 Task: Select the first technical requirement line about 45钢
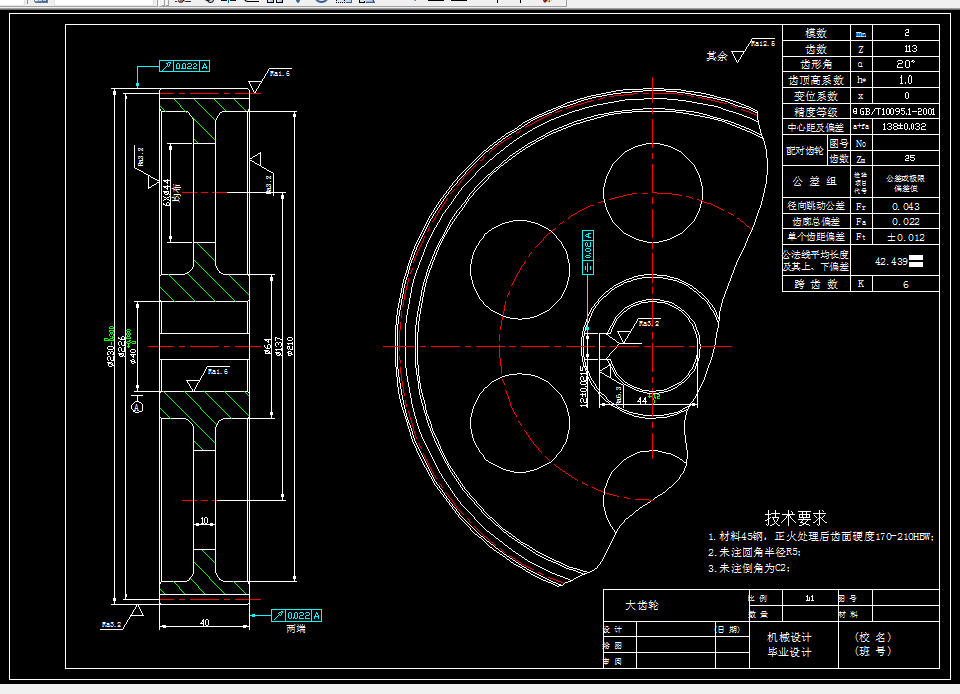point(821,537)
